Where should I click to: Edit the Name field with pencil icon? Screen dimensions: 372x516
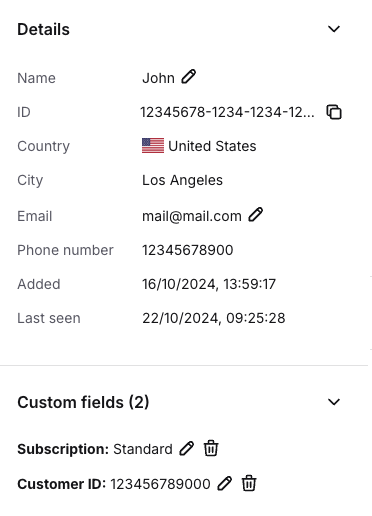tap(189, 77)
